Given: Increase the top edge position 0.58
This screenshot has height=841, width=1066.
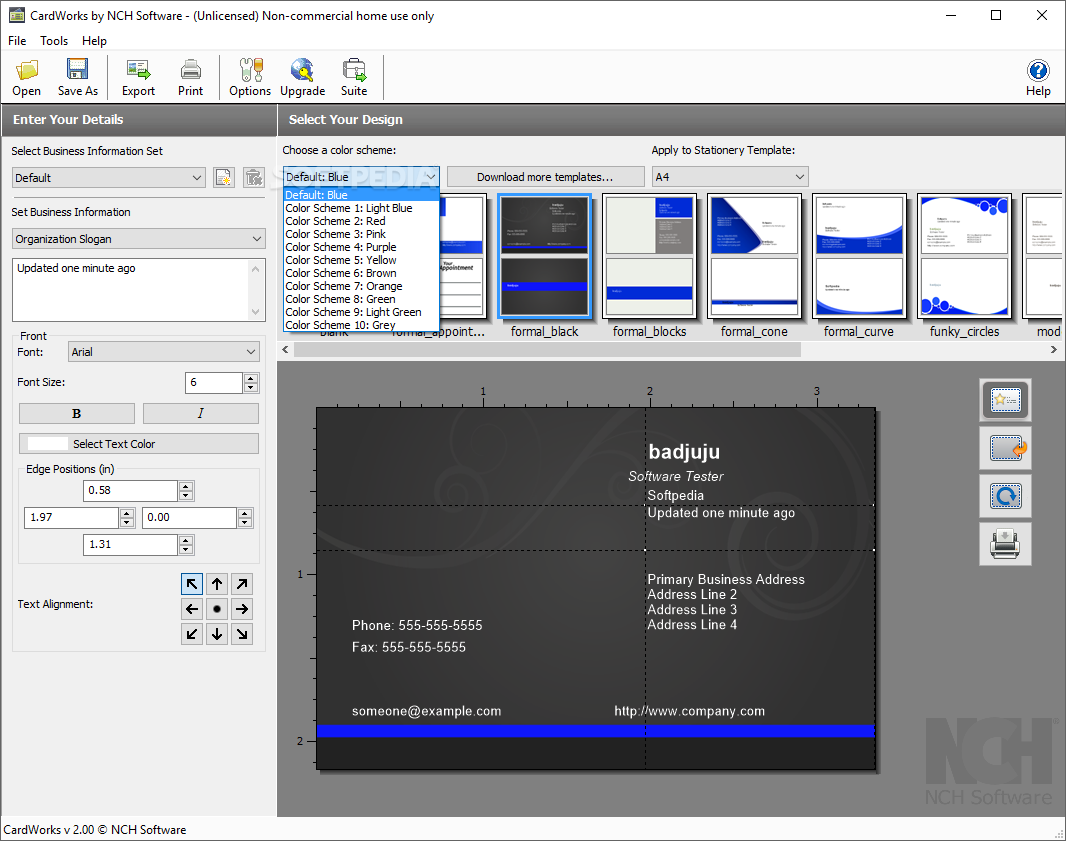Looking at the screenshot, I should (186, 486).
